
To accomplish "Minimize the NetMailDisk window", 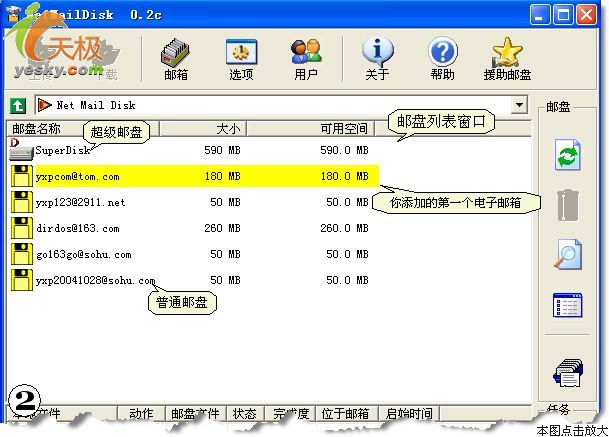I will click(x=540, y=15).
